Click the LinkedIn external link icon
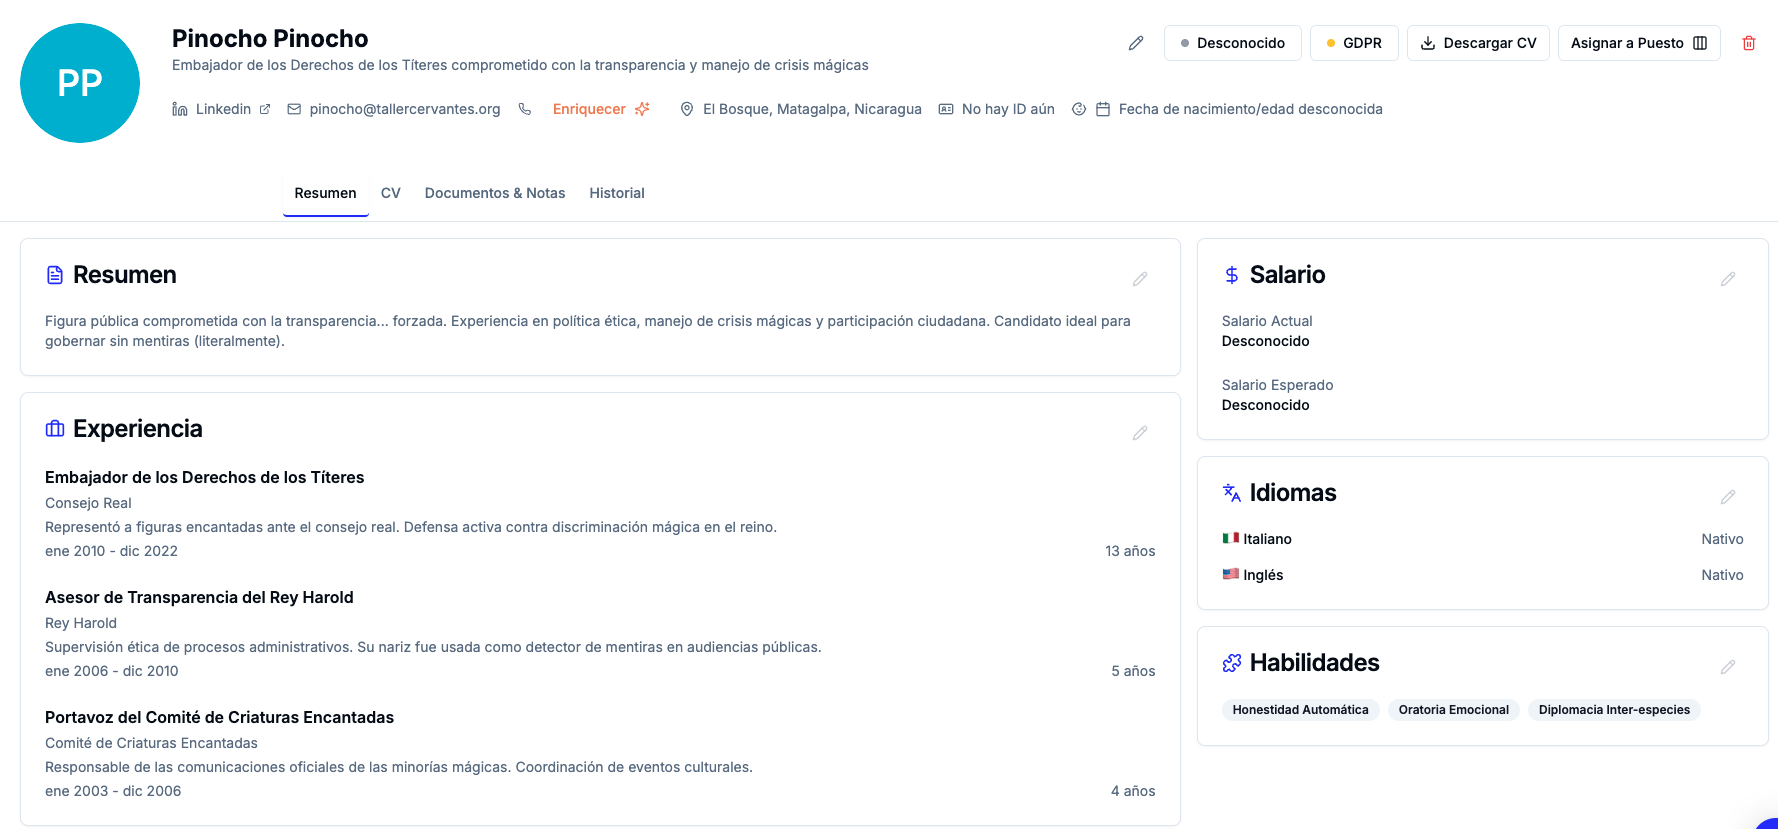The image size is (1778, 829). [x=265, y=109]
